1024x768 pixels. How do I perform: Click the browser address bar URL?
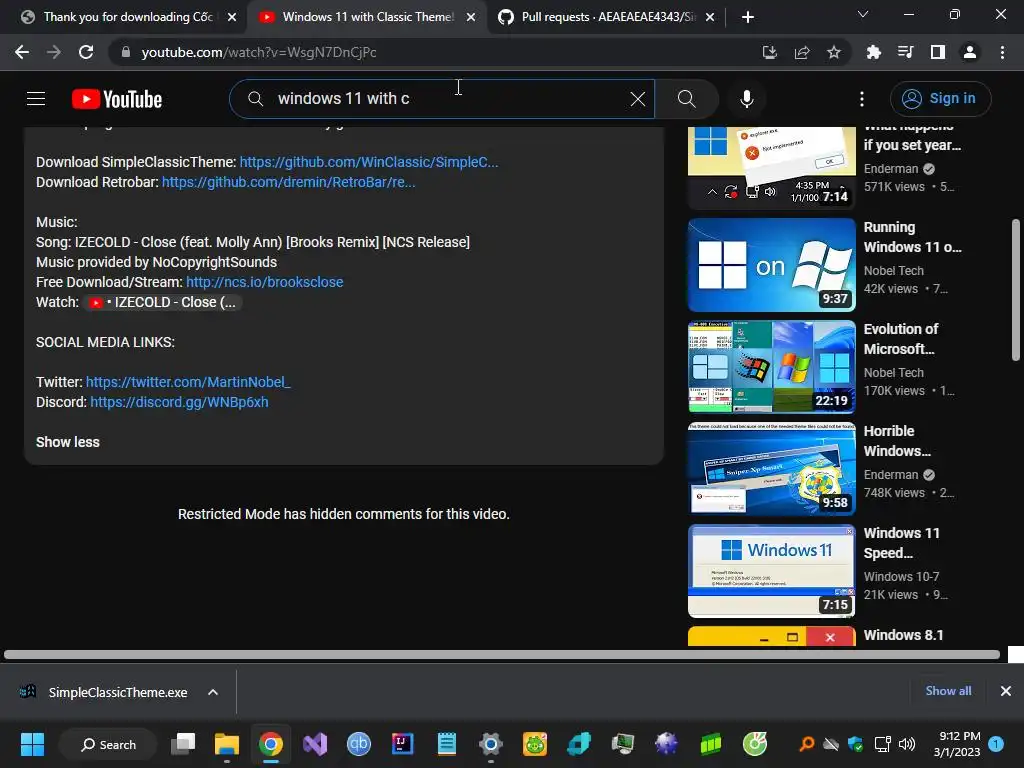[259, 52]
